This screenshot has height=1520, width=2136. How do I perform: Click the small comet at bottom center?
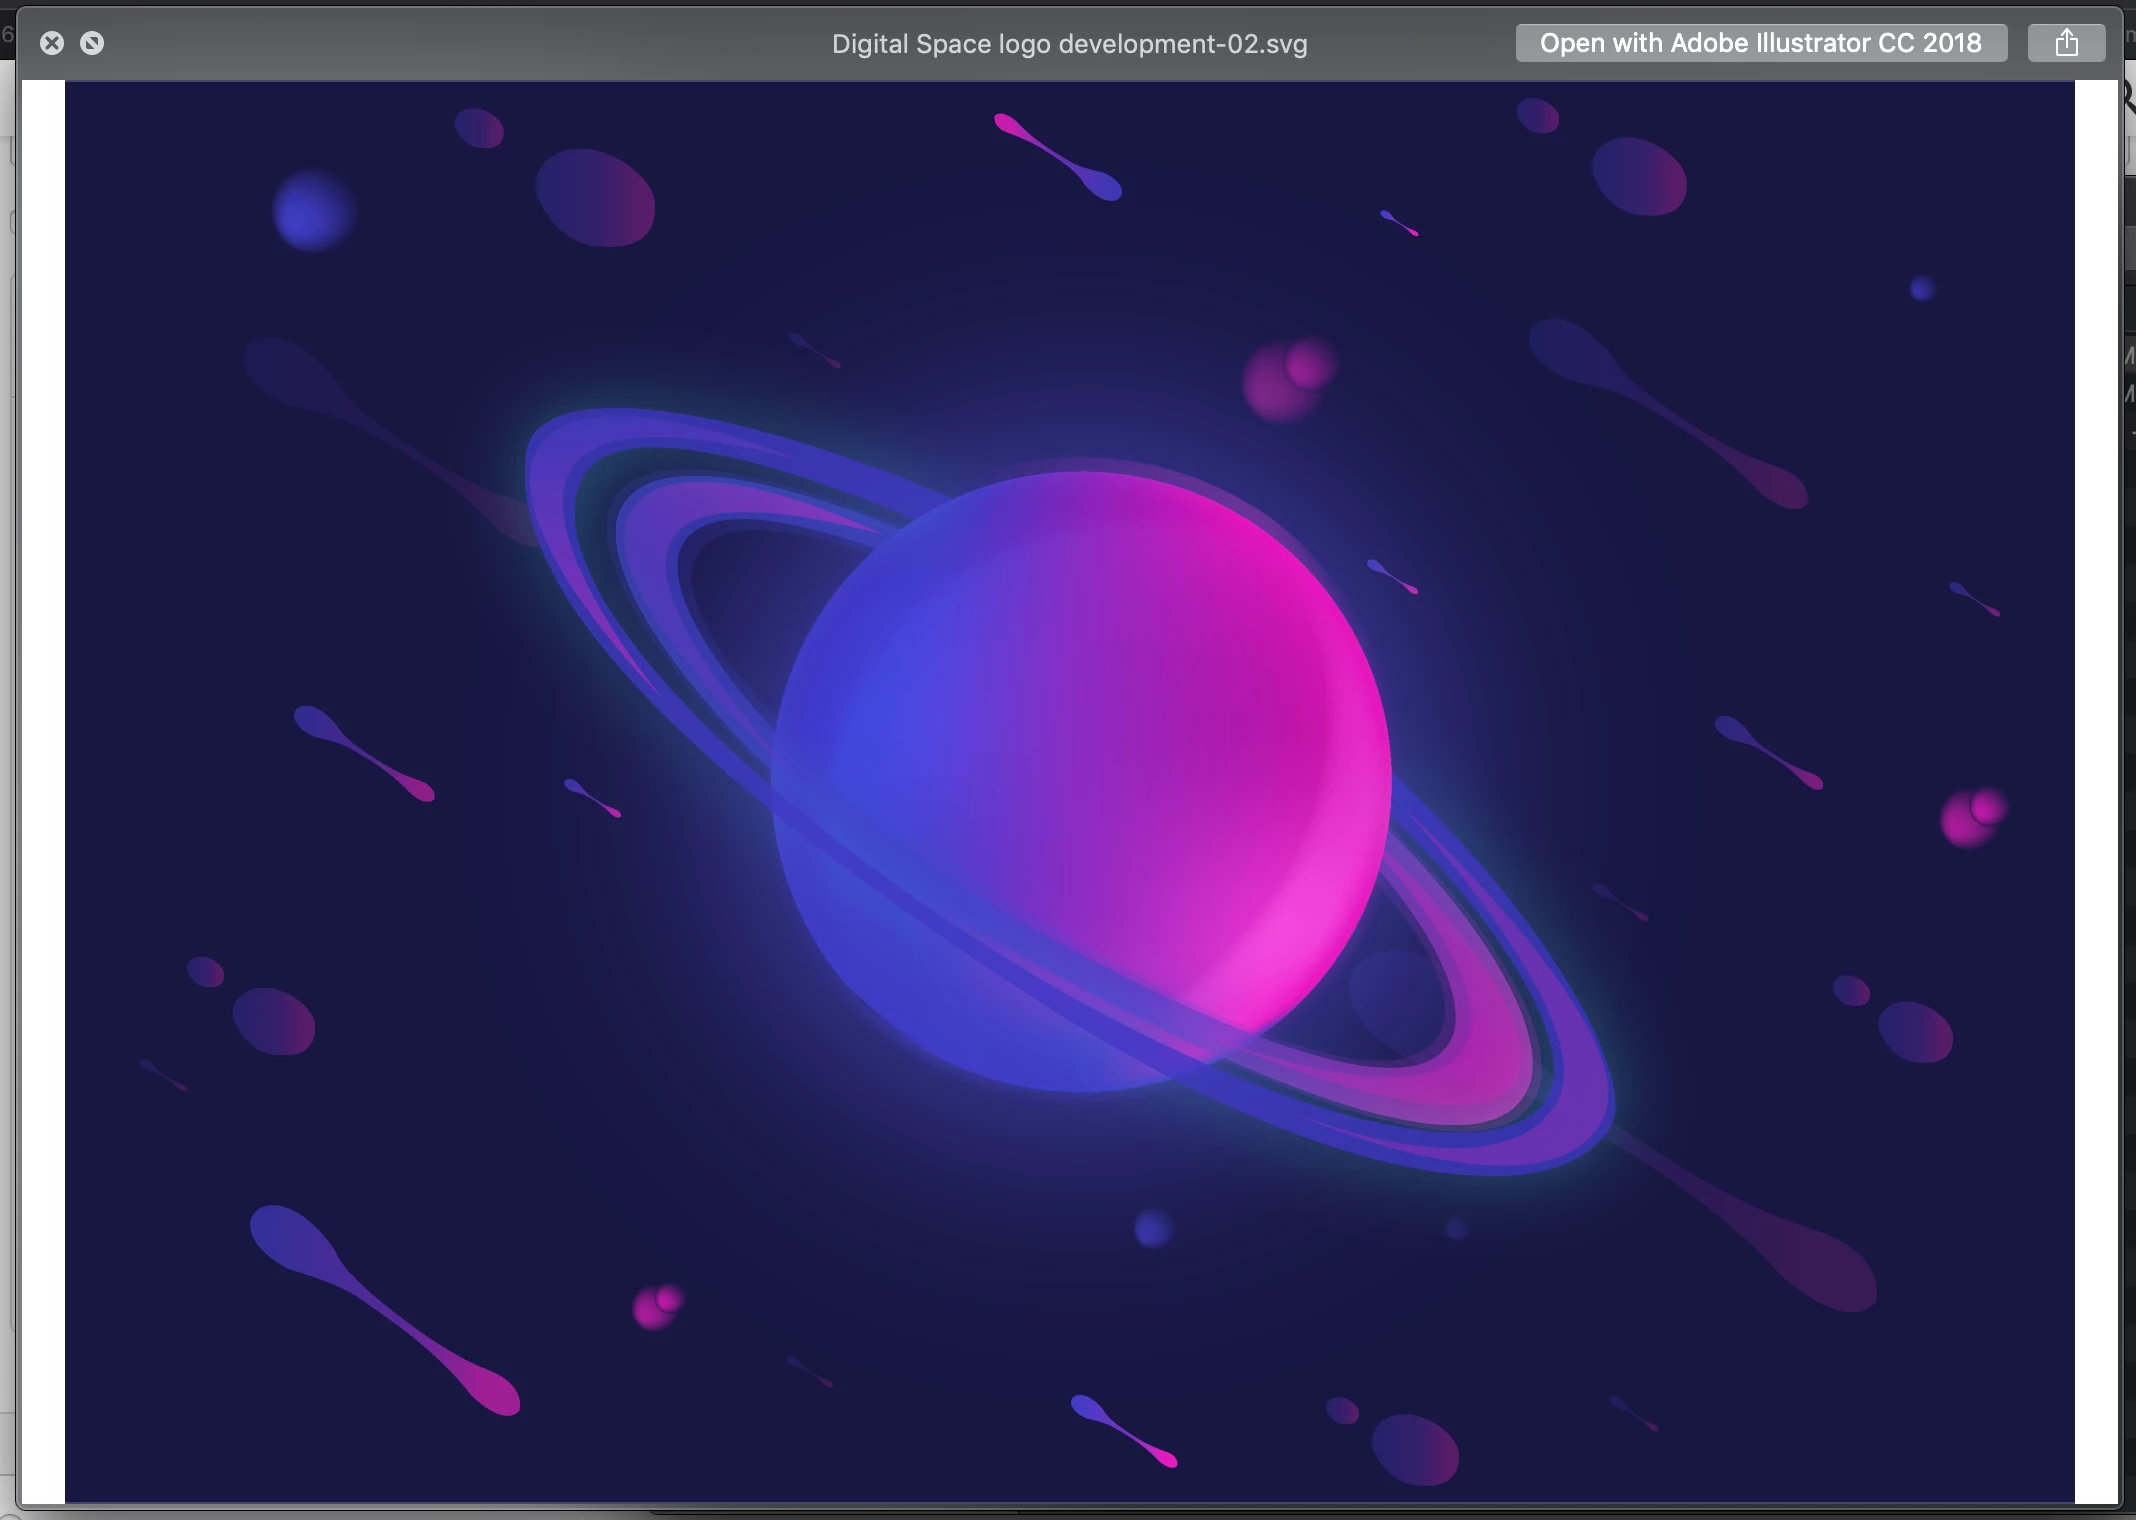[x=1123, y=1430]
